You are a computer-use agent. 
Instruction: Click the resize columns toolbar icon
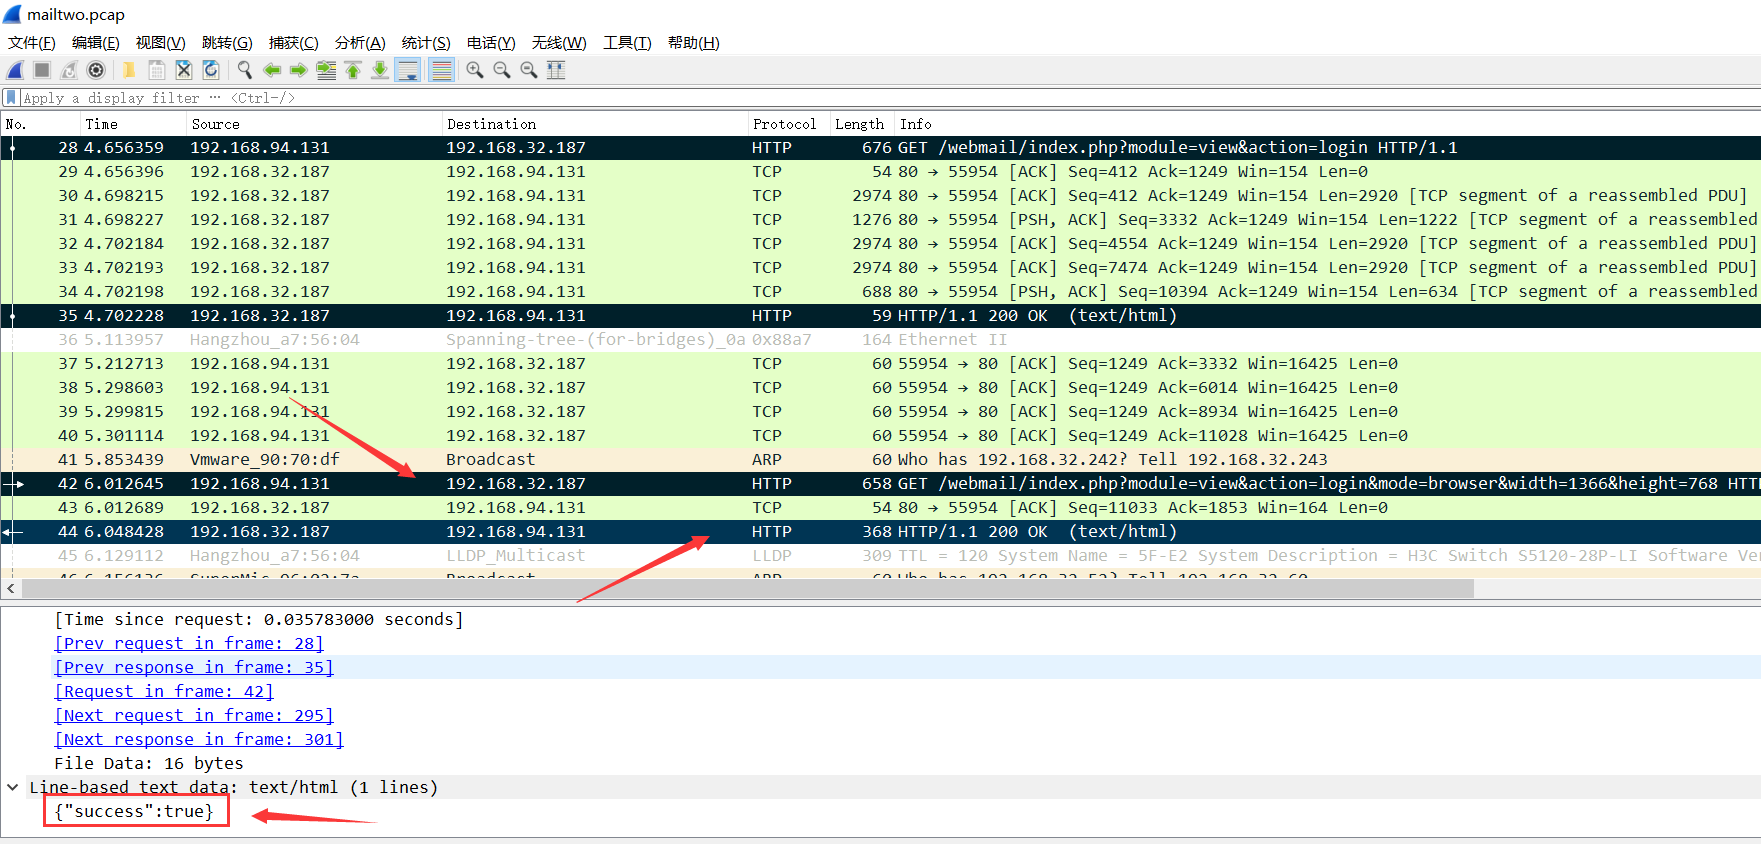pyautogui.click(x=556, y=70)
